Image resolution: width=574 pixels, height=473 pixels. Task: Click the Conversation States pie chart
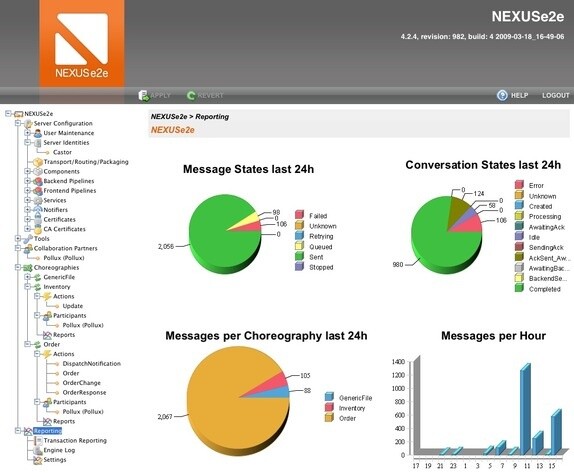(x=446, y=235)
